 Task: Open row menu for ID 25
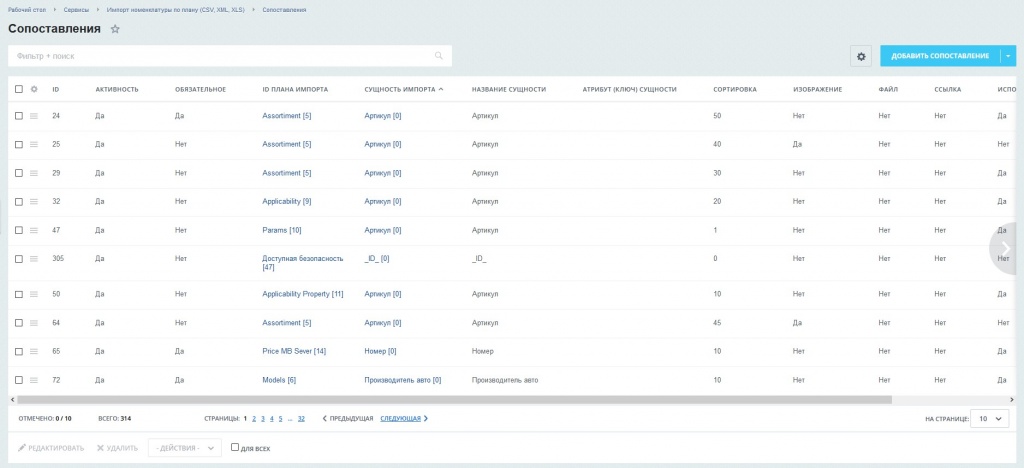pos(34,144)
